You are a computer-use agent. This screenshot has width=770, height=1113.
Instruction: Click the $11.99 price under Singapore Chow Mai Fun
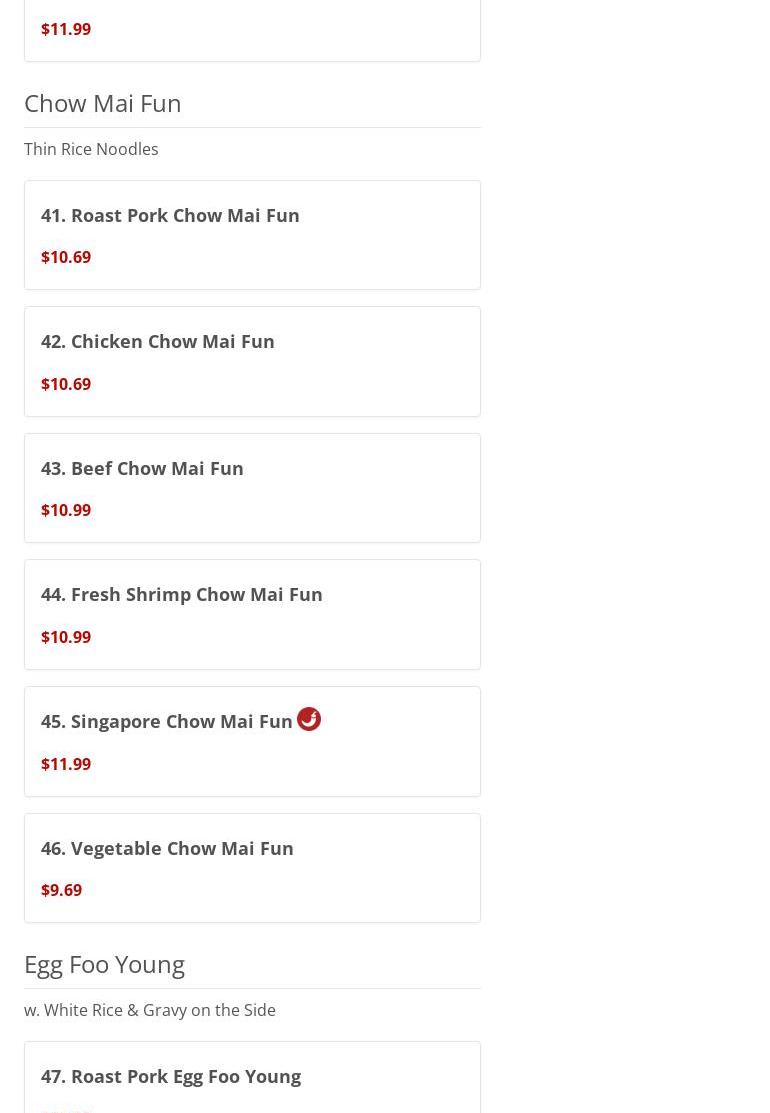coord(66,764)
